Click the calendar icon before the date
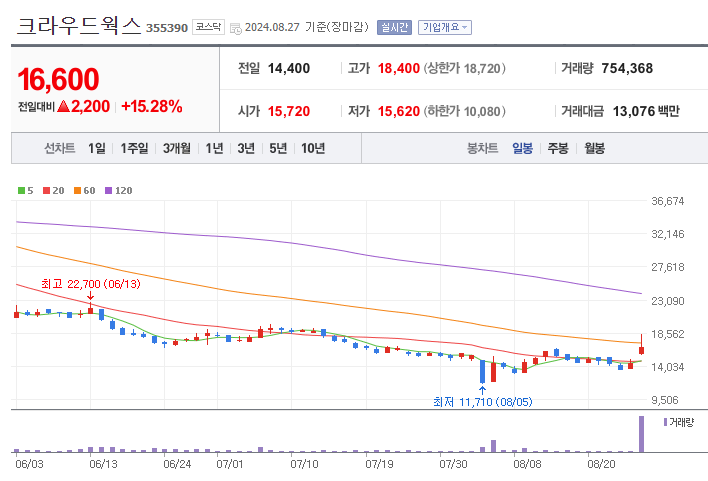The height and width of the screenshot is (481, 708). point(236,28)
